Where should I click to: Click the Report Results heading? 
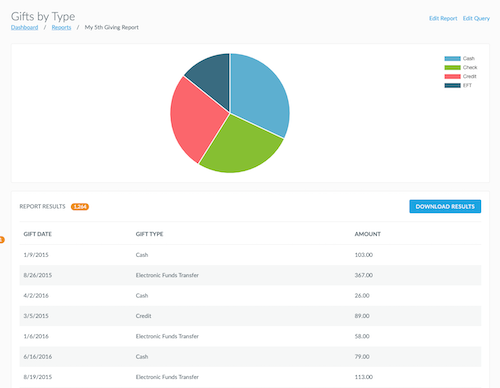click(42, 207)
